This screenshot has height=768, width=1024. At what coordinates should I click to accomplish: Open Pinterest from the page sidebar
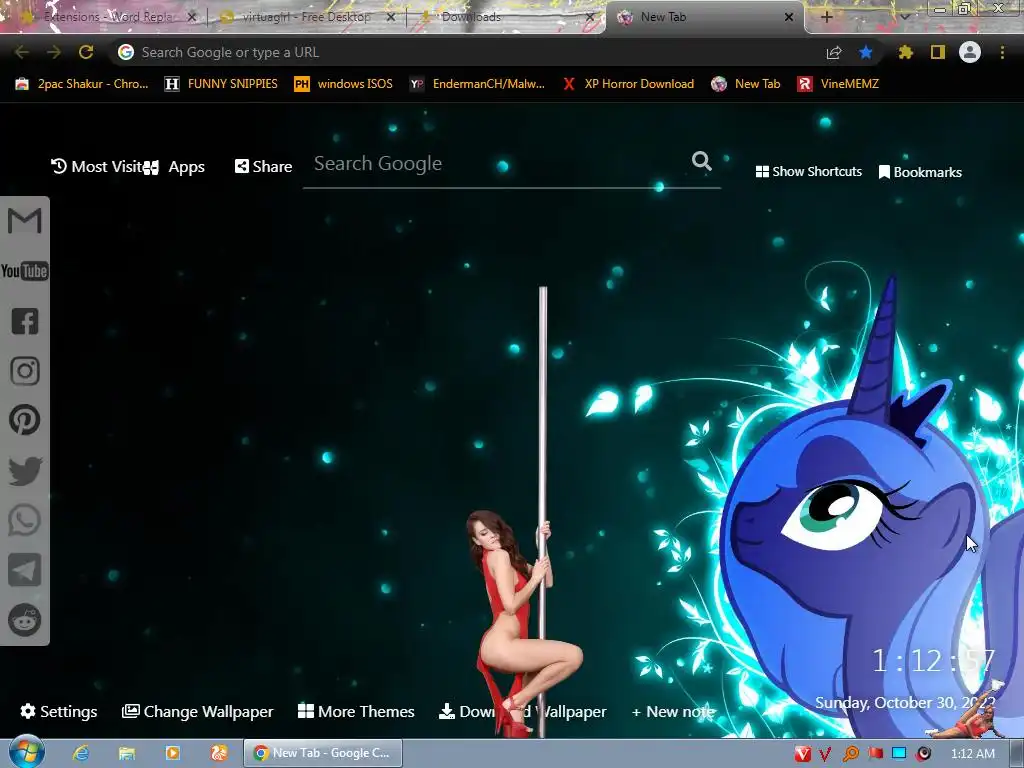click(x=25, y=420)
